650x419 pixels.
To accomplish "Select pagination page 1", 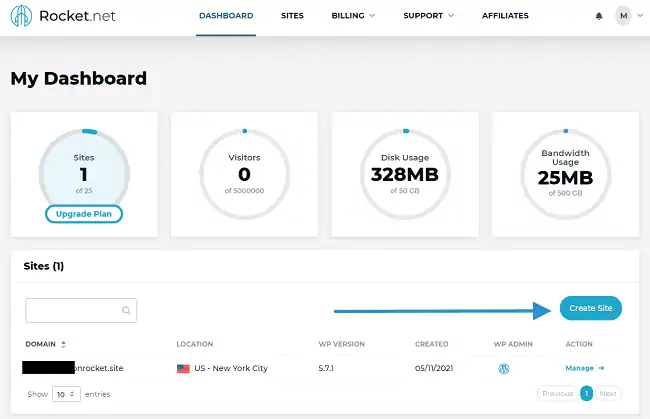I will [586, 393].
